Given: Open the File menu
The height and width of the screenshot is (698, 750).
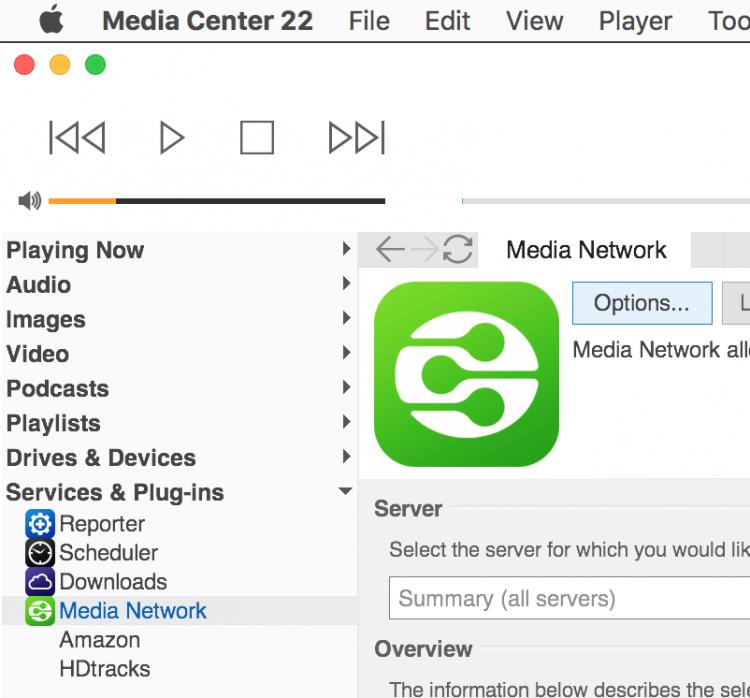Looking at the screenshot, I should 369,21.
